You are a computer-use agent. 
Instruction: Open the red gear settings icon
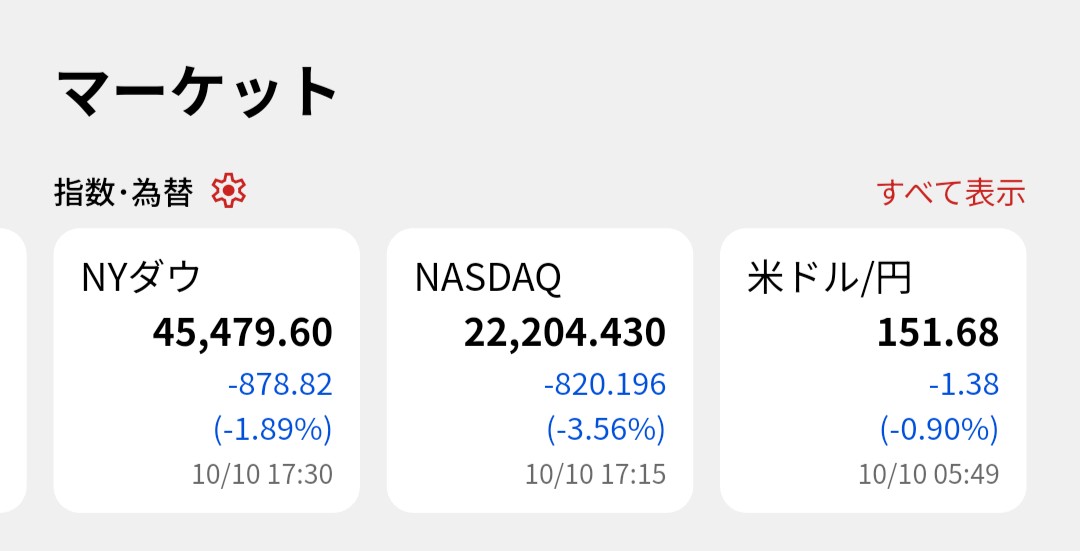(229, 190)
